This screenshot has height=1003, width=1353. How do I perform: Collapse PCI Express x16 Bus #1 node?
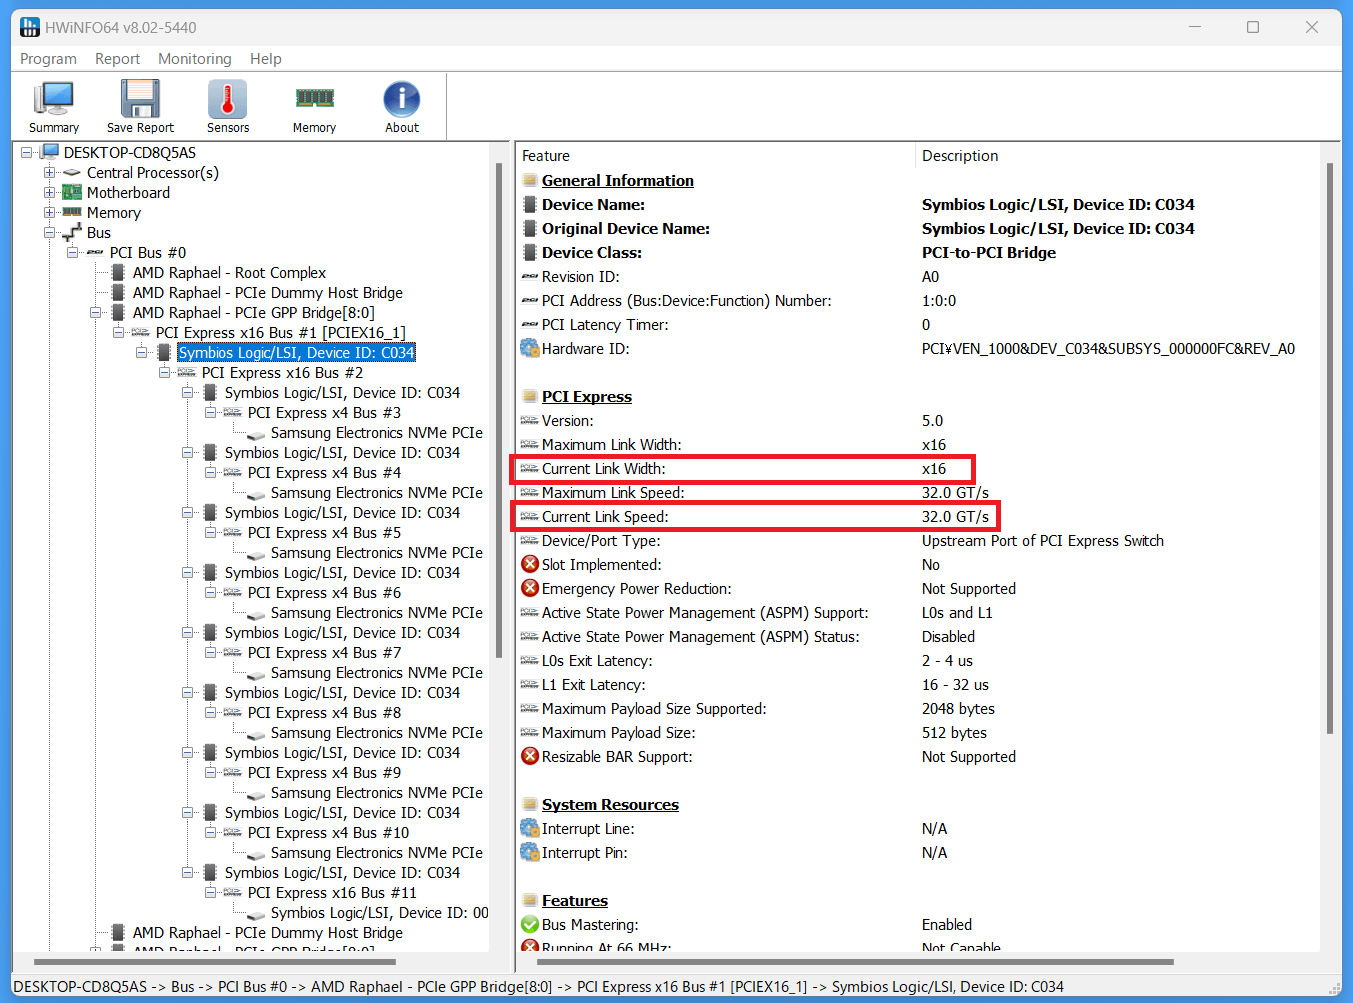[118, 332]
